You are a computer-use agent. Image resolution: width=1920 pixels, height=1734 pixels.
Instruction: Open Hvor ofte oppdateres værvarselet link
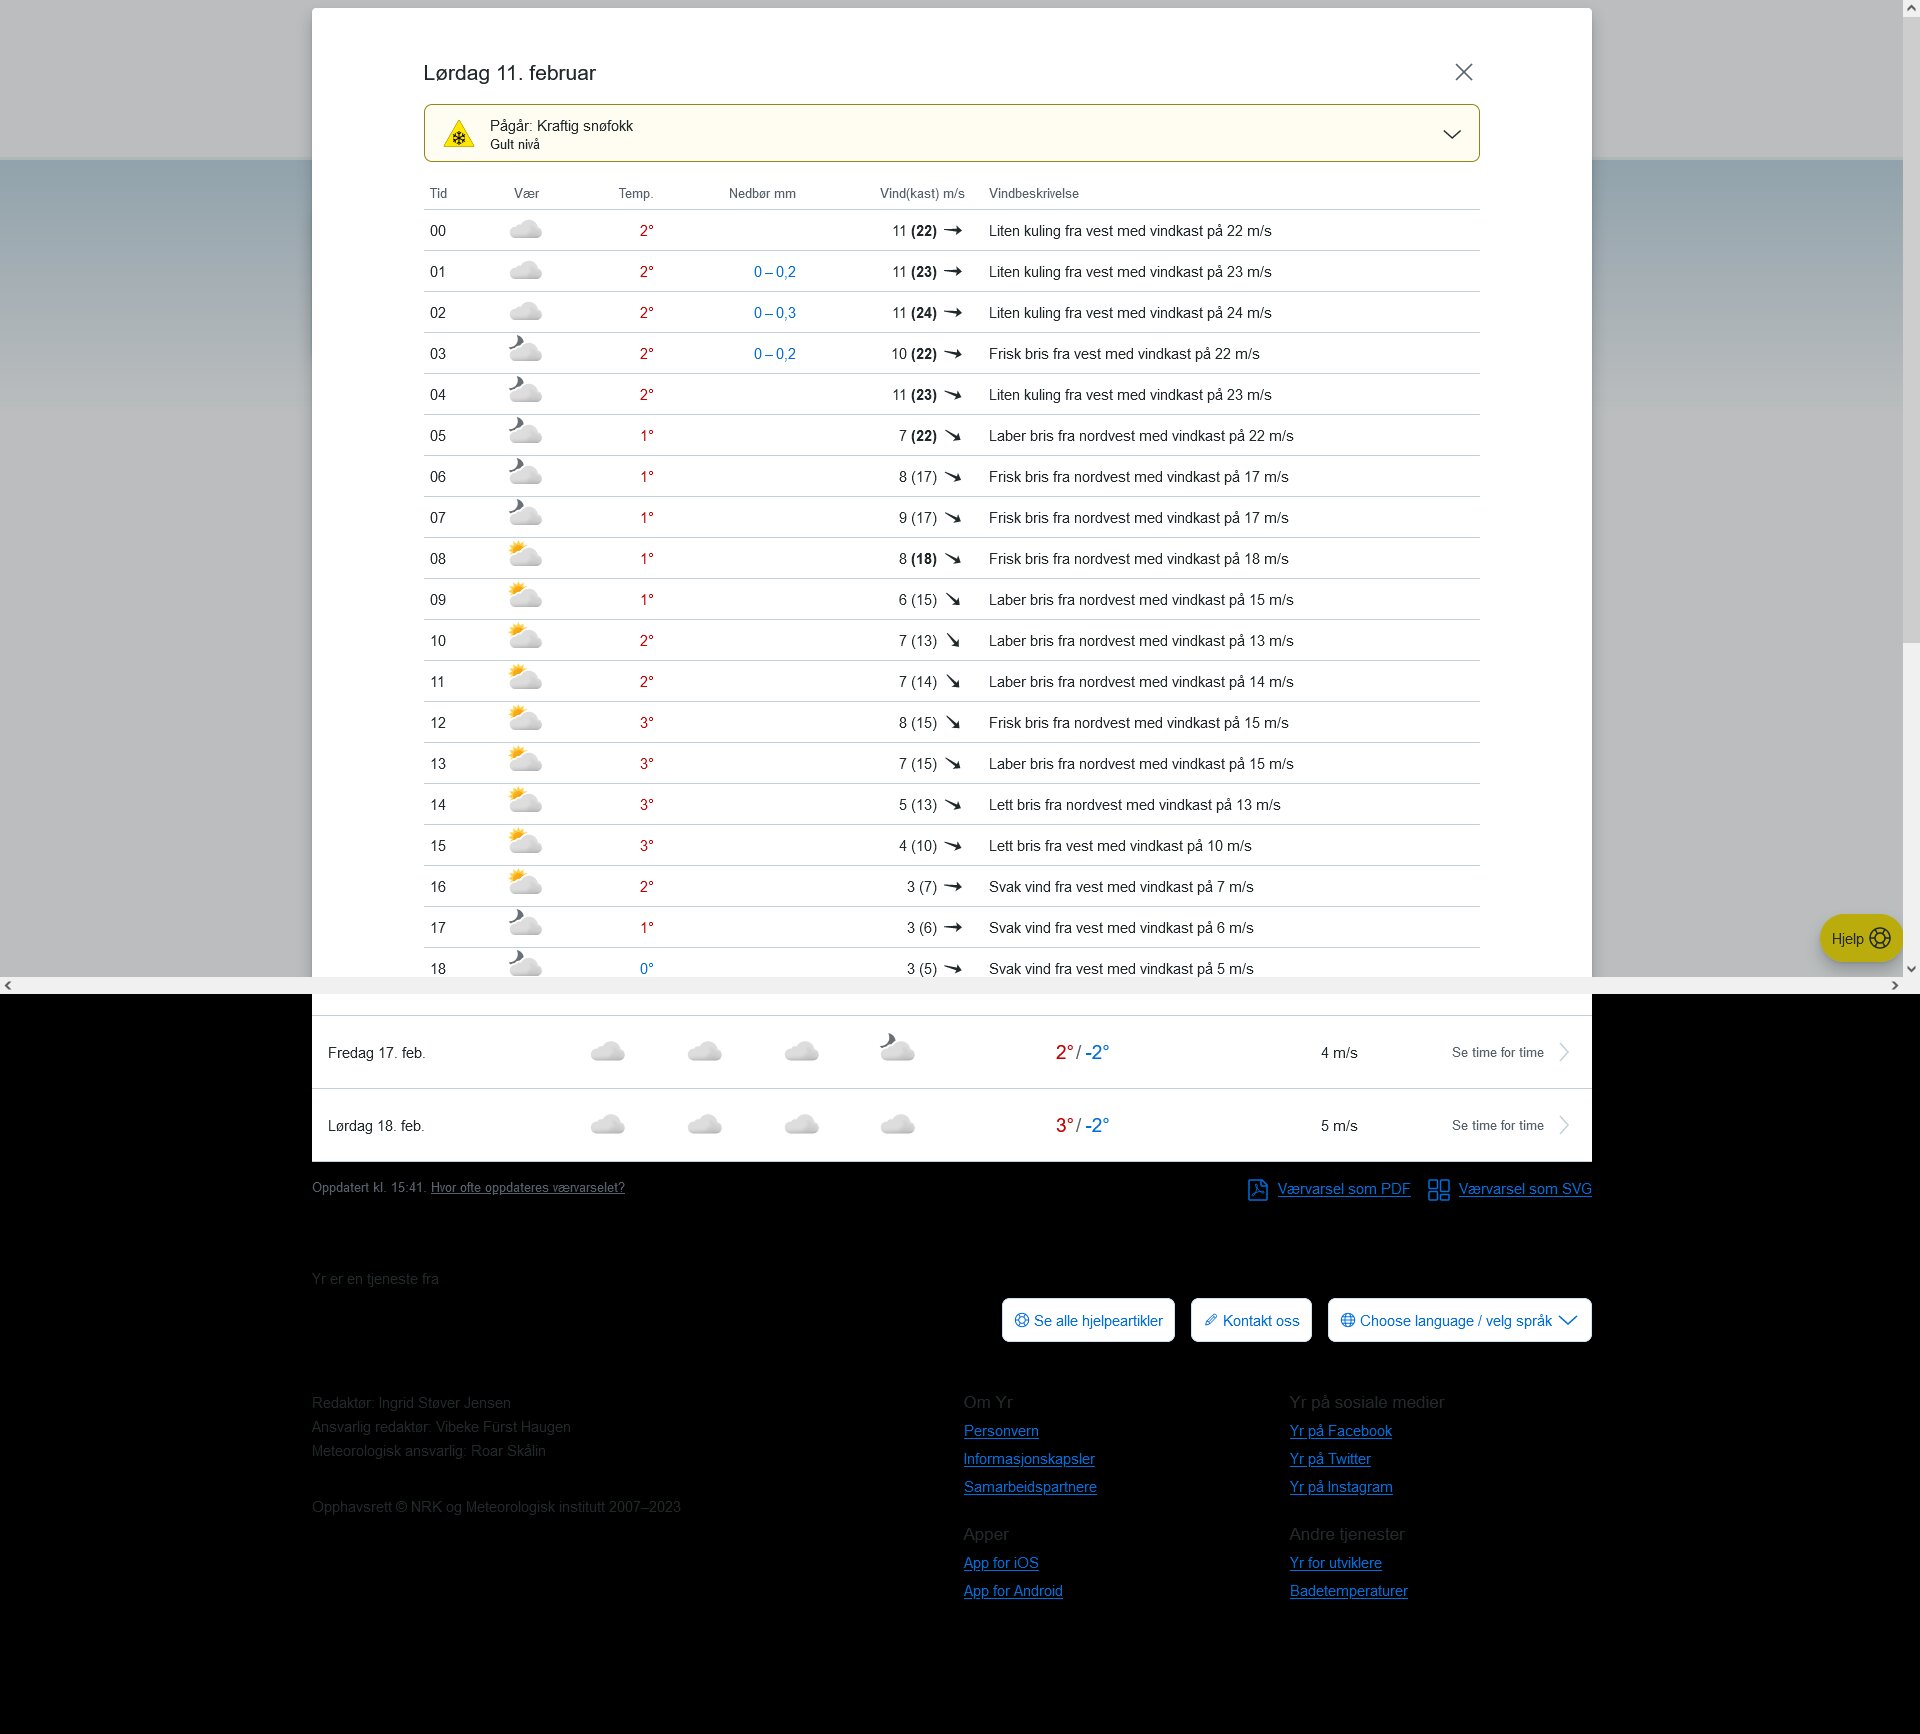click(527, 1188)
